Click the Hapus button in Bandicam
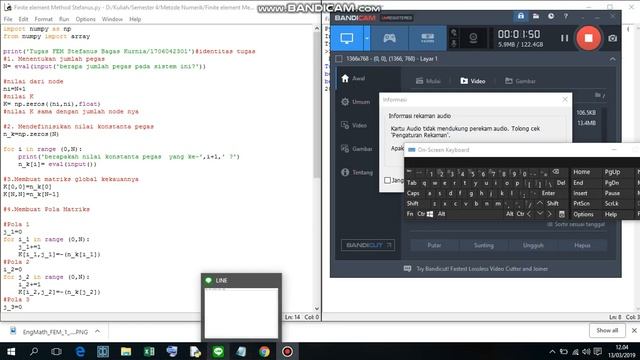 click(582, 245)
